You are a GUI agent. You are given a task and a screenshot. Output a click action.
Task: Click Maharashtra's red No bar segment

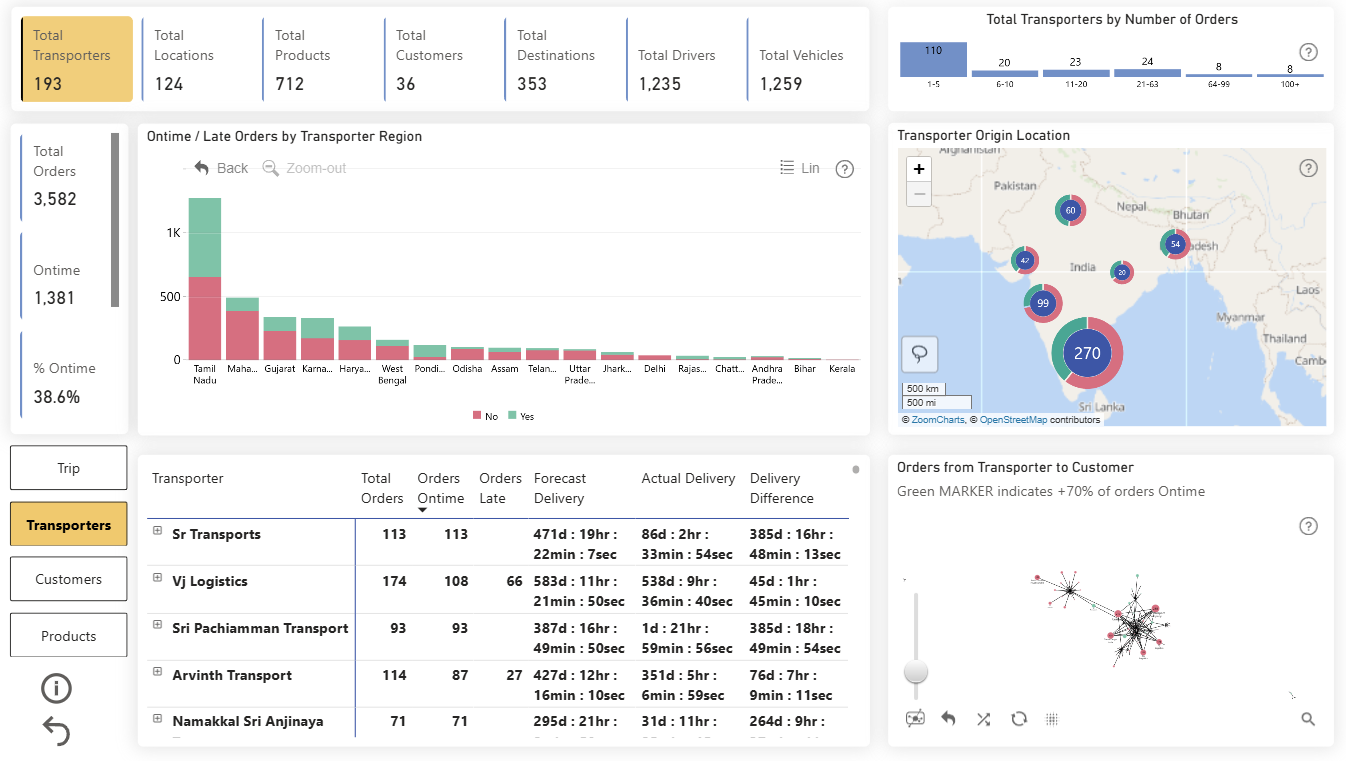242,335
